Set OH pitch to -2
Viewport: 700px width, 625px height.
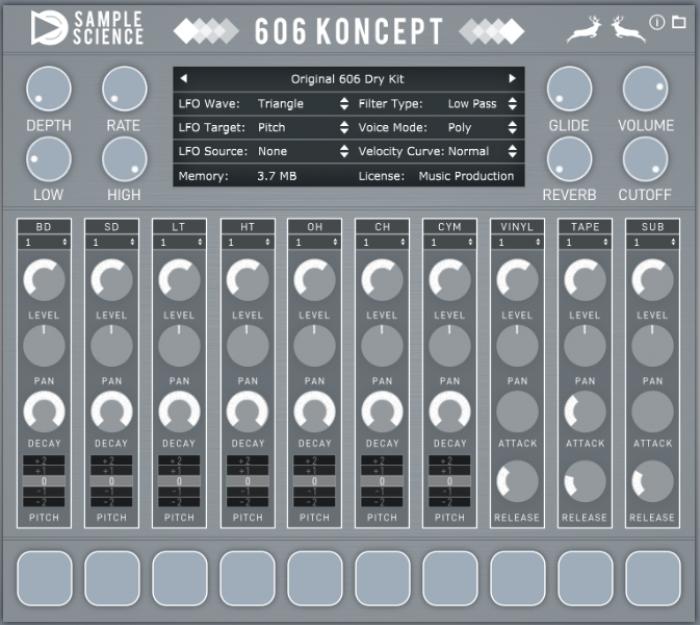[315, 502]
